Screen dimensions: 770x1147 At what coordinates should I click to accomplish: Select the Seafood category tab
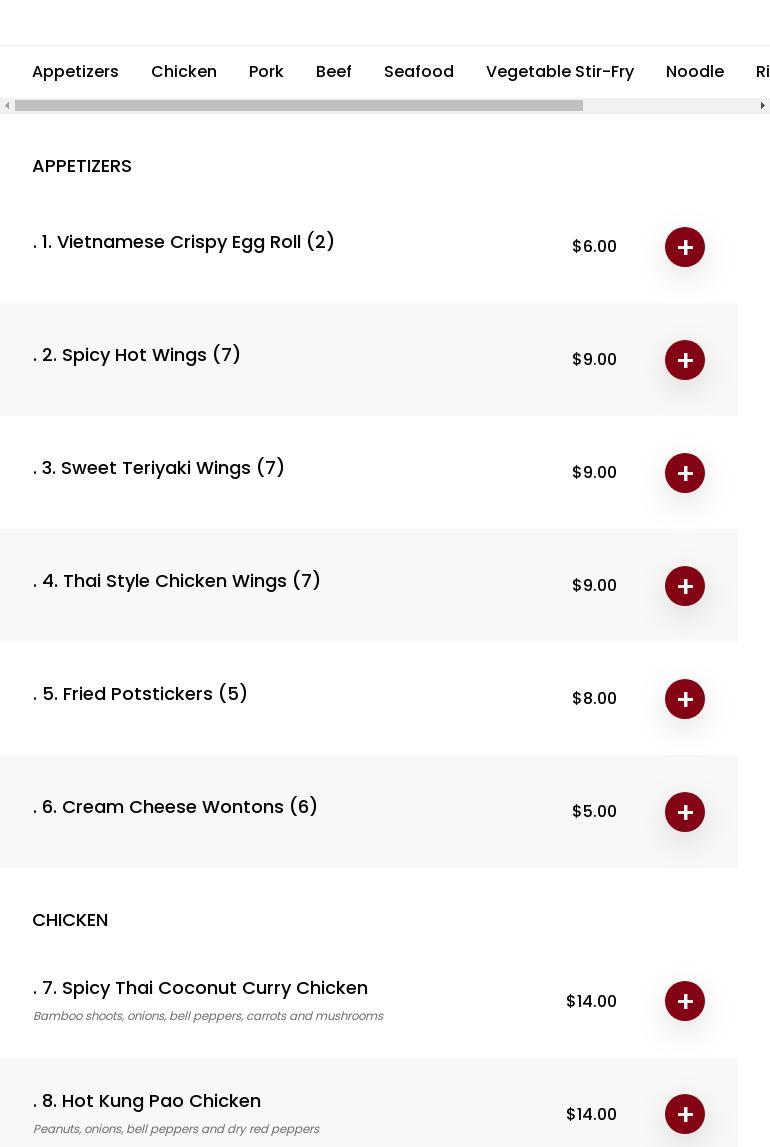419,72
